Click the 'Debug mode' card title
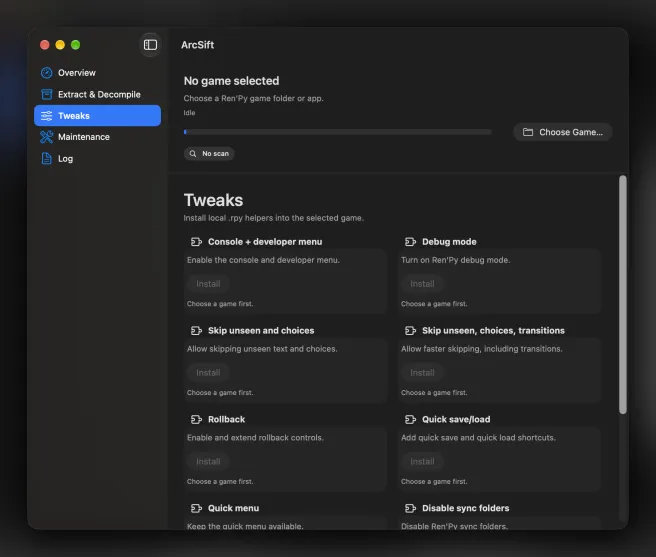Image resolution: width=656 pixels, height=557 pixels. tap(449, 242)
